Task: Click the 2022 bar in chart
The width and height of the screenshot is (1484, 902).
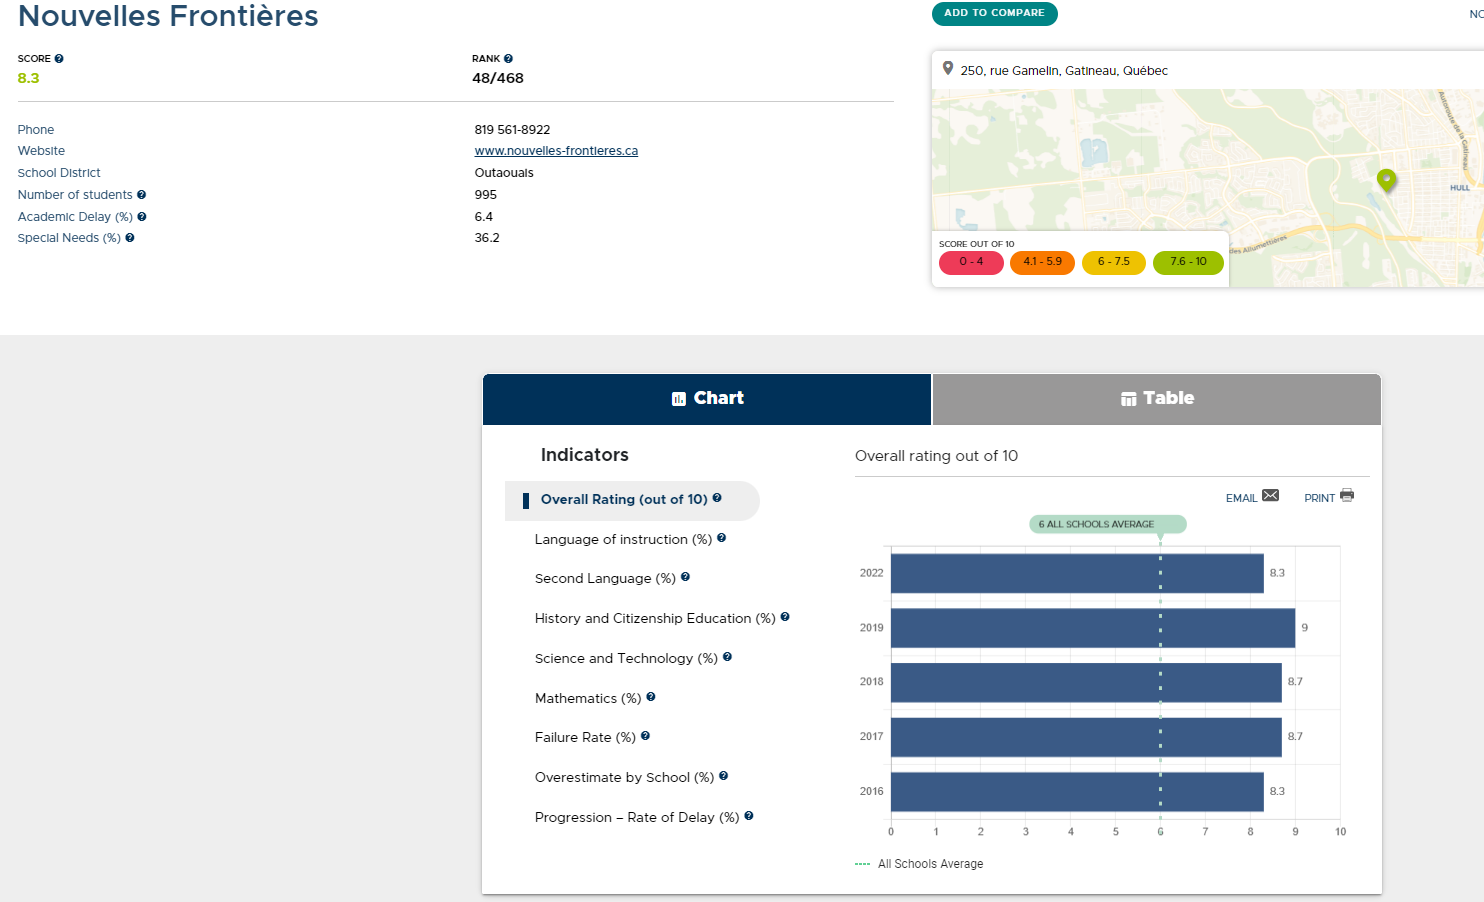Action: click(x=1077, y=573)
